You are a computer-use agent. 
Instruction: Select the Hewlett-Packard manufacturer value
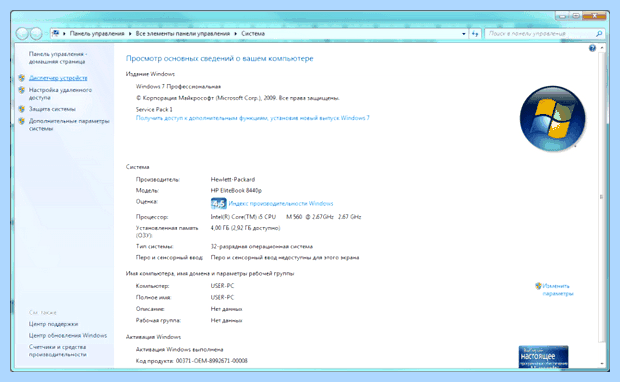coord(232,179)
